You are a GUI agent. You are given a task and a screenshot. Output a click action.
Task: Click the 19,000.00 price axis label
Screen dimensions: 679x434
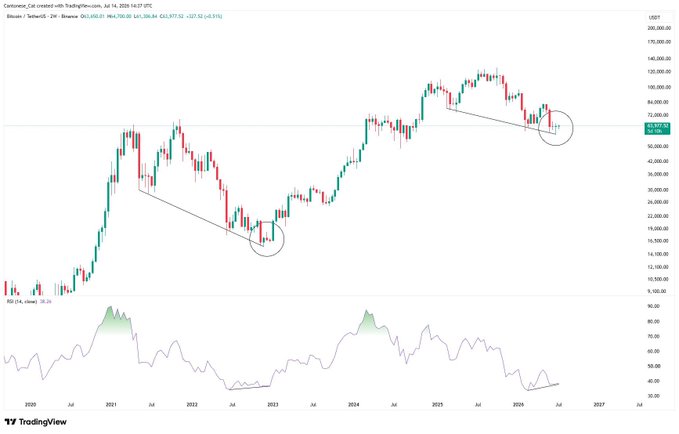pyautogui.click(x=659, y=228)
